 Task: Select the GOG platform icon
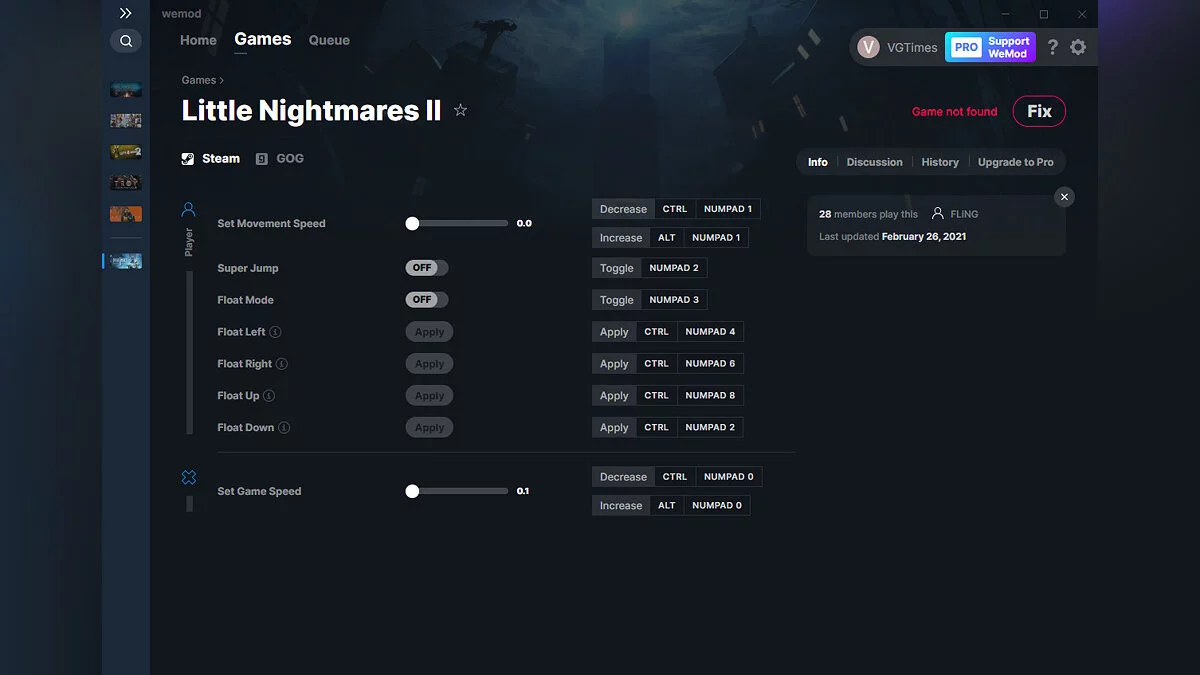click(261, 158)
